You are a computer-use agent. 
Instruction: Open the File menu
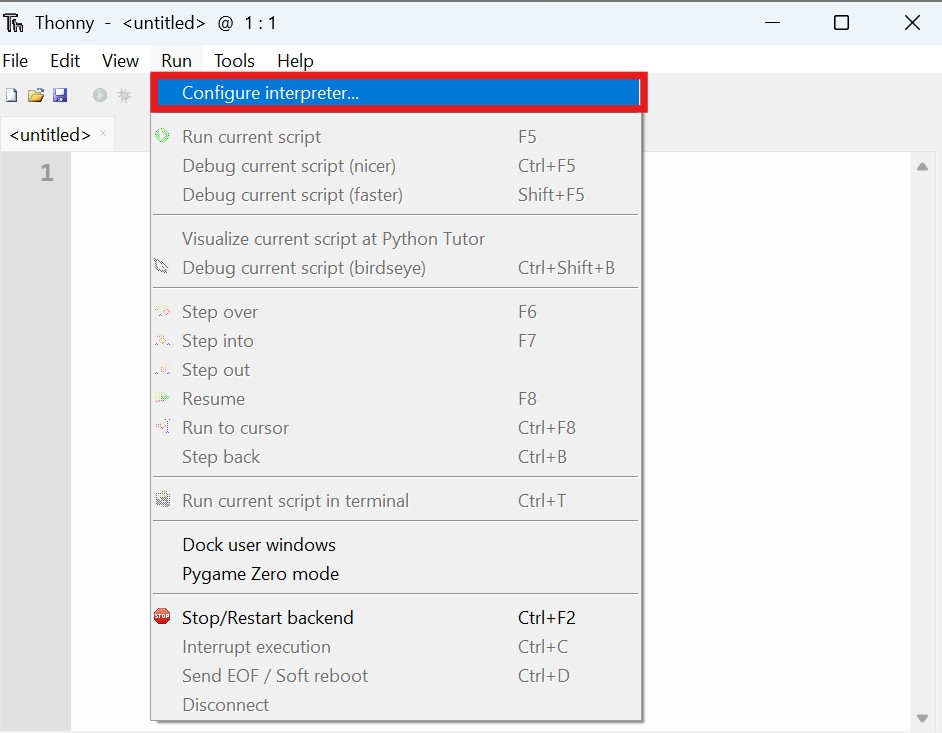click(15, 61)
